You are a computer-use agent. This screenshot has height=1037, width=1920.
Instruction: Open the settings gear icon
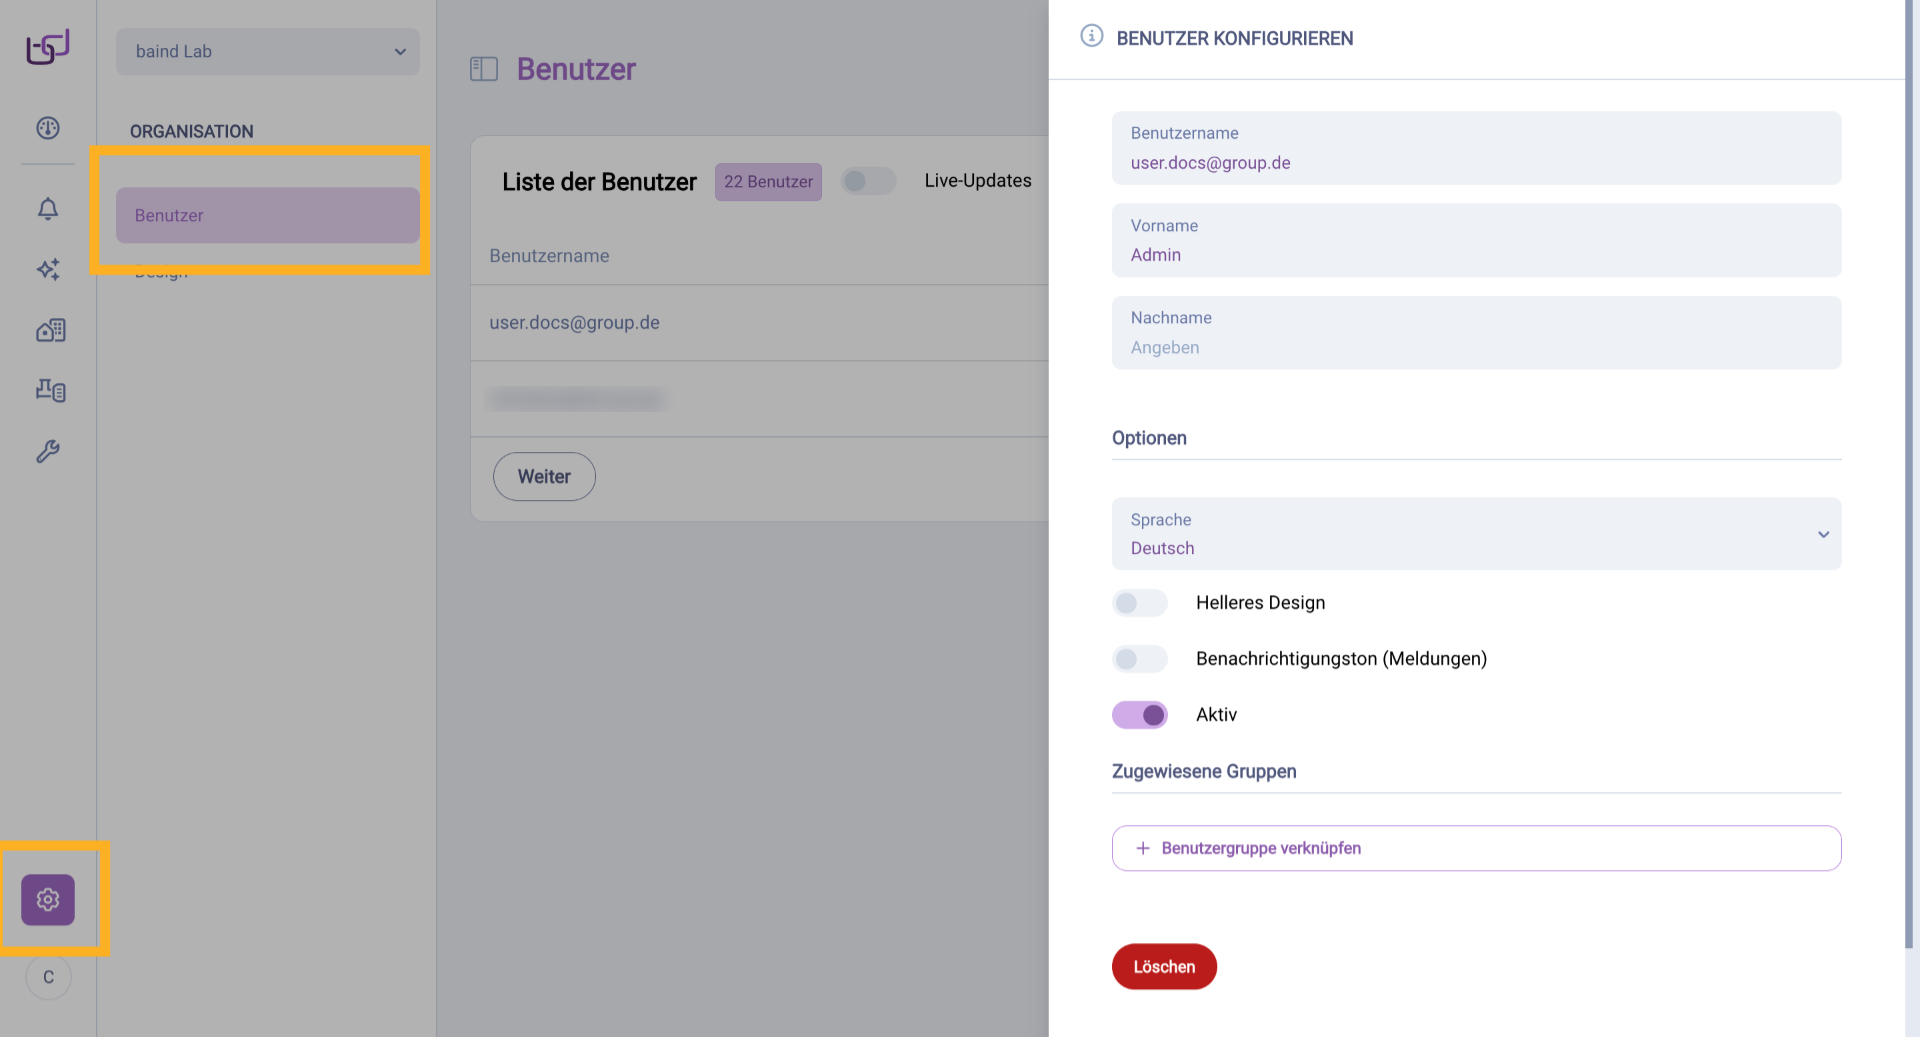point(48,900)
